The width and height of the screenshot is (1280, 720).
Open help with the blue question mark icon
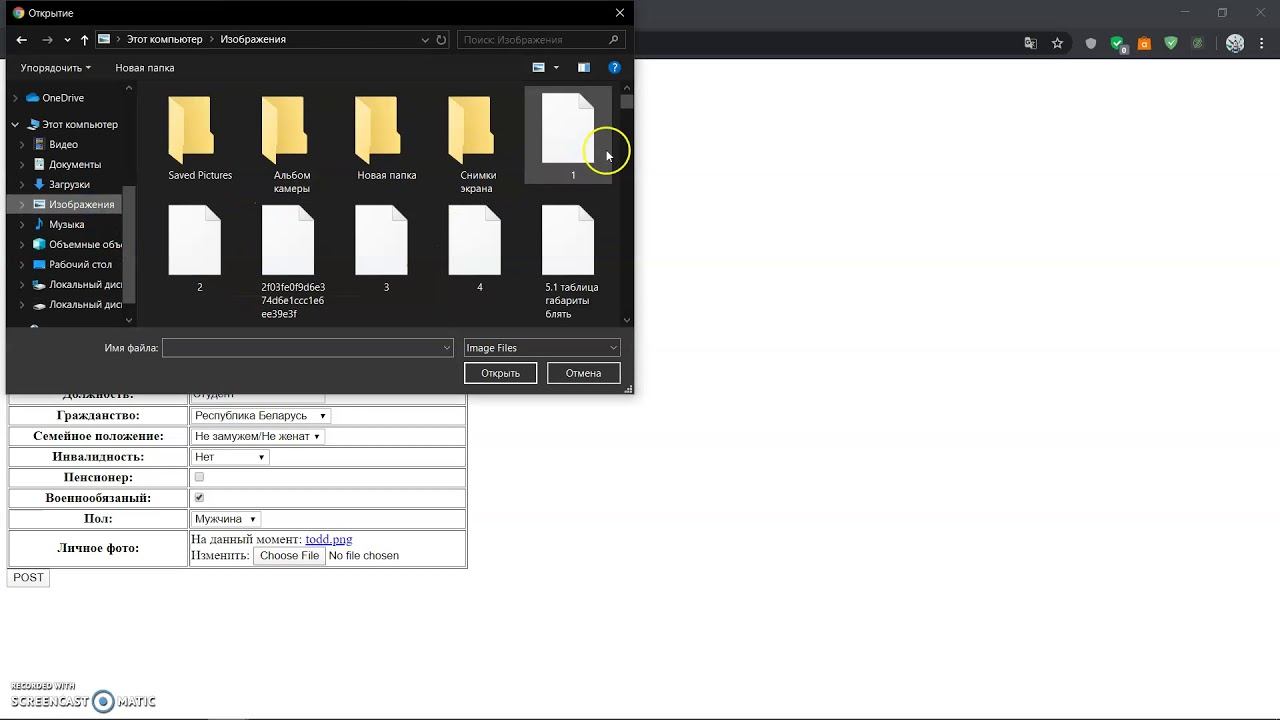615,68
